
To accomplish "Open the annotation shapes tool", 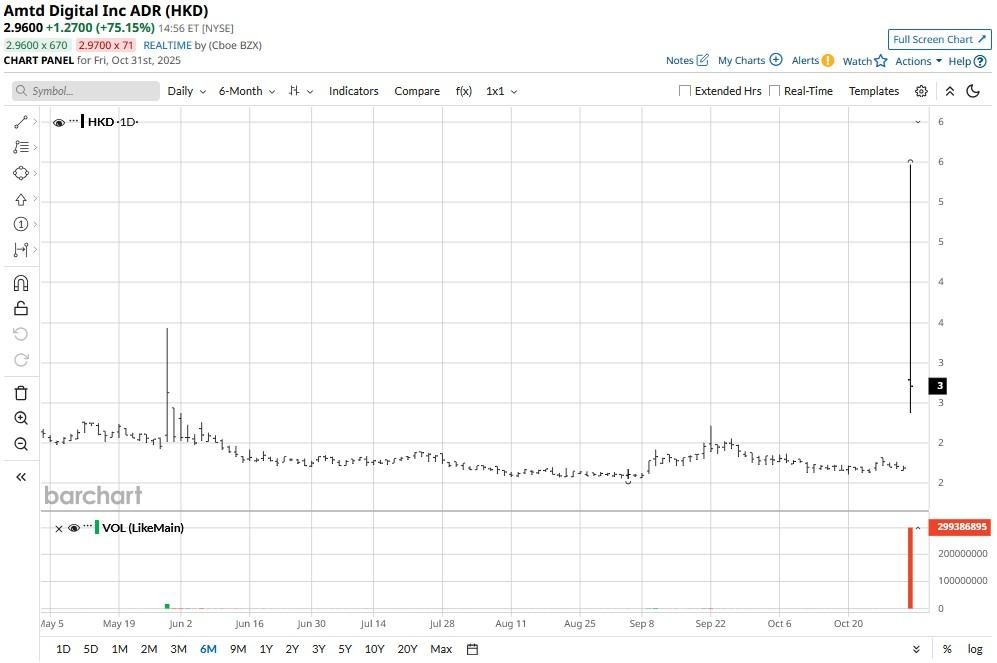I will pos(20,172).
